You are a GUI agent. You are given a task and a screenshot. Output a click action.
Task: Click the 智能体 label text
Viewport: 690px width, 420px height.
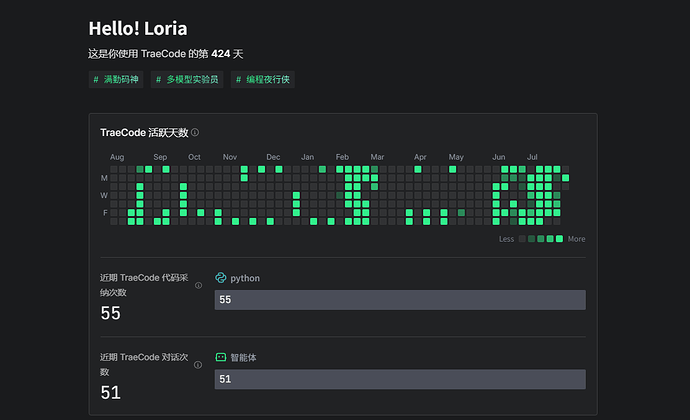tap(243, 357)
